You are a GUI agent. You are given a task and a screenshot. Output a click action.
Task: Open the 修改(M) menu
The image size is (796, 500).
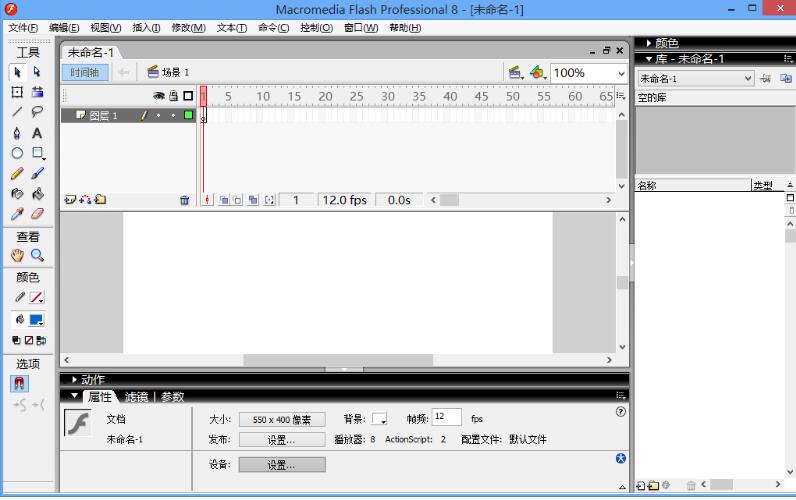click(x=187, y=27)
